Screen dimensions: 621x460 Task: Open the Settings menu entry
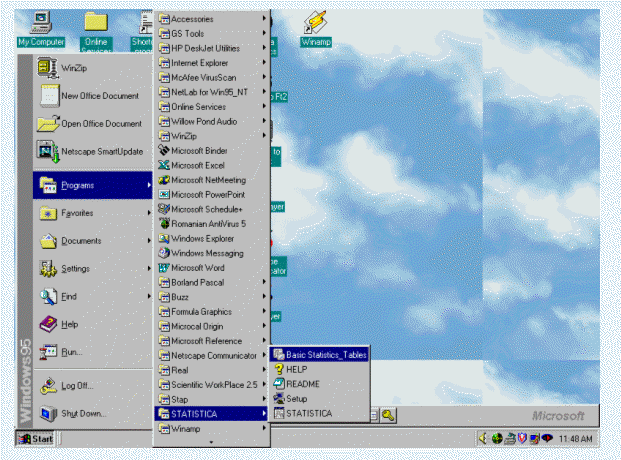pos(93,269)
